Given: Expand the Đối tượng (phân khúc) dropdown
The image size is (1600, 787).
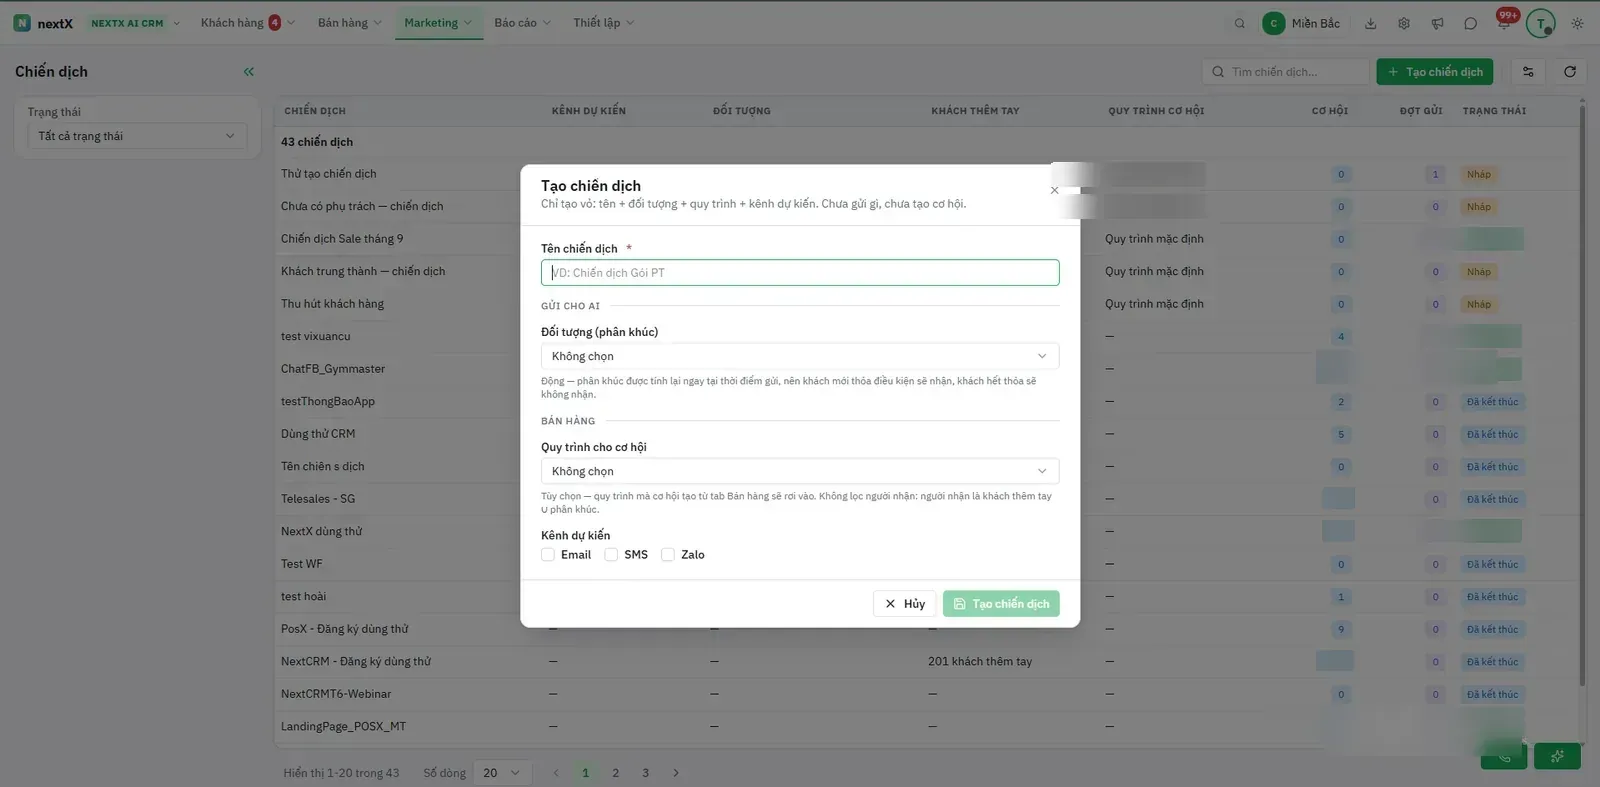Looking at the screenshot, I should [800, 356].
